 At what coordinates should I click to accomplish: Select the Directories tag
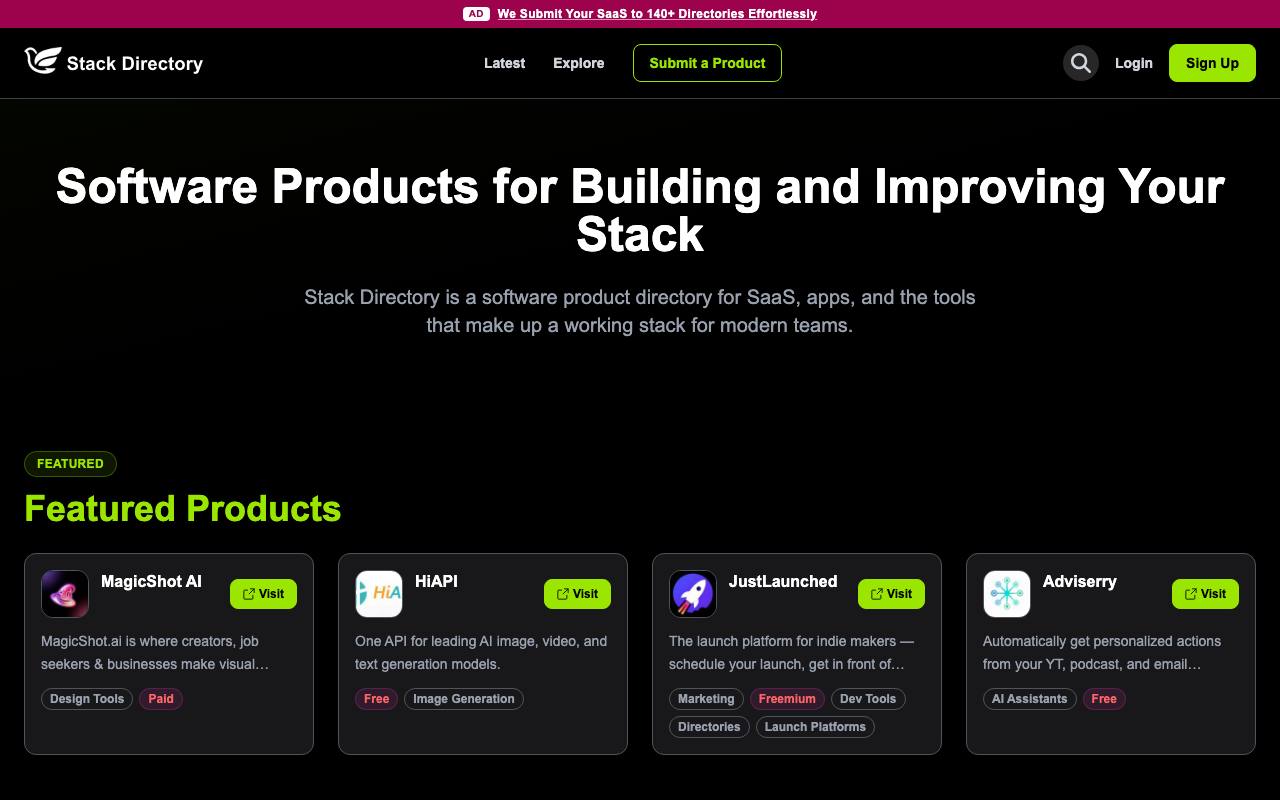click(x=709, y=727)
